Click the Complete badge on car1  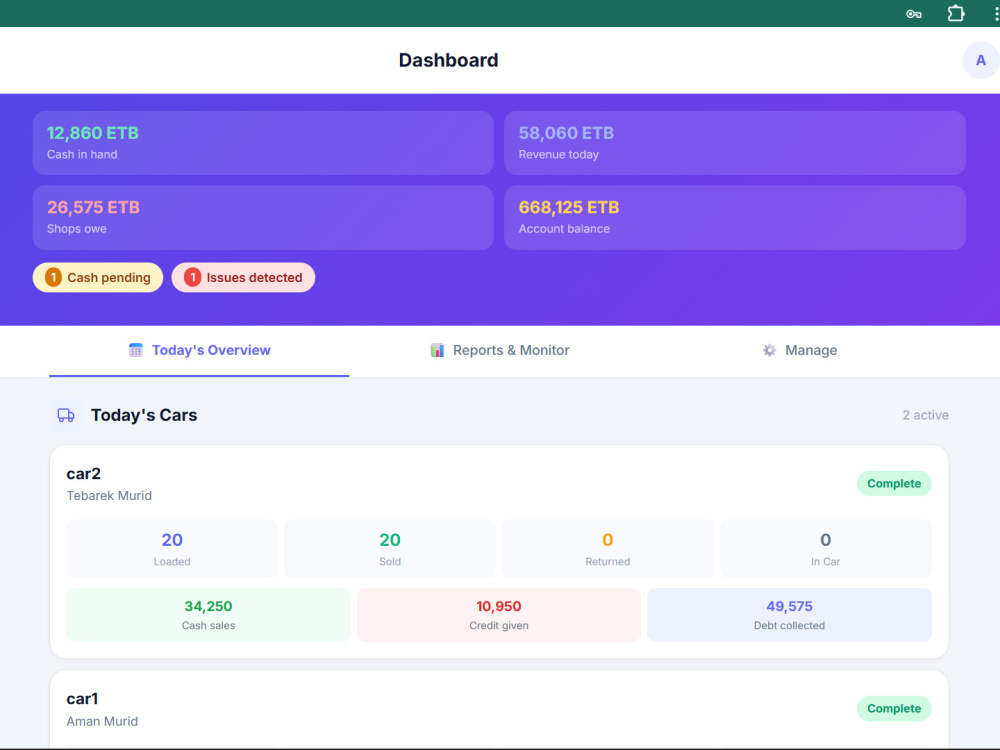(893, 709)
